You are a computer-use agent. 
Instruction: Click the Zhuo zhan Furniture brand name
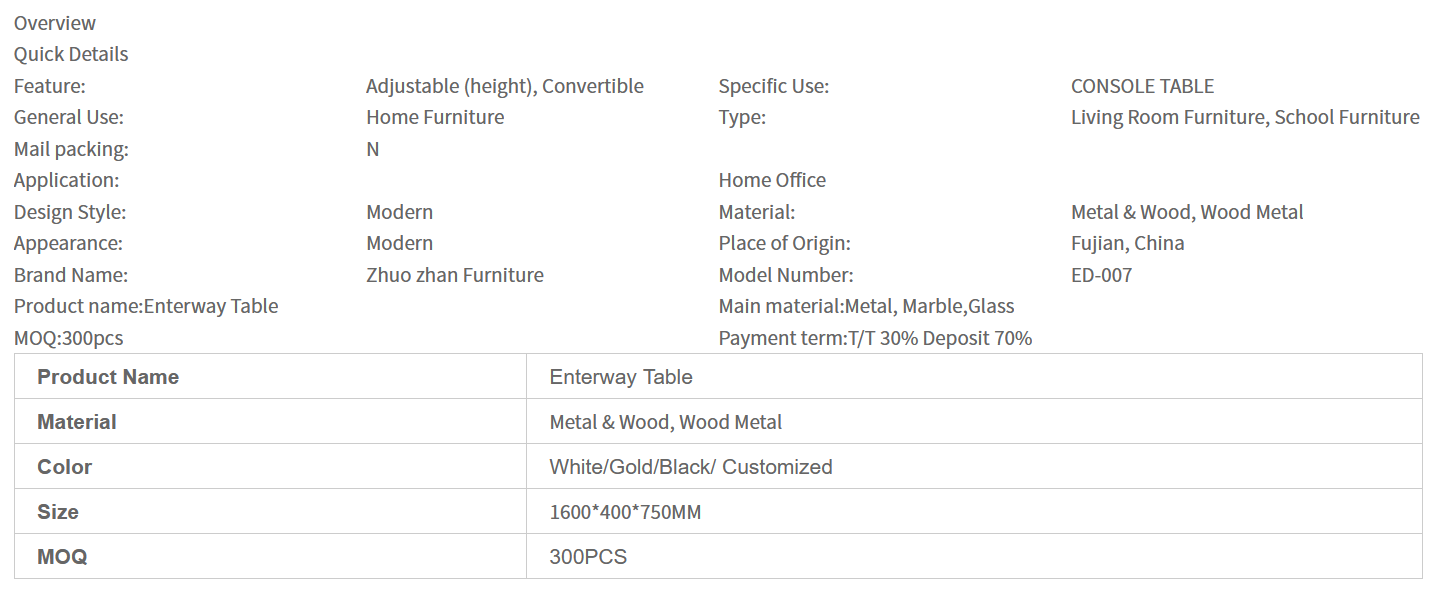(455, 275)
